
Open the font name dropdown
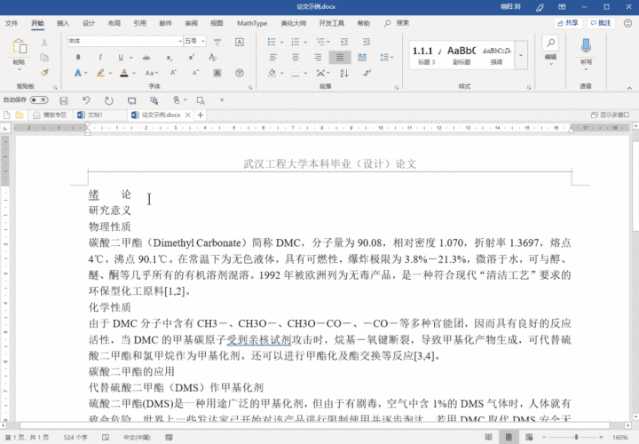tap(180, 41)
